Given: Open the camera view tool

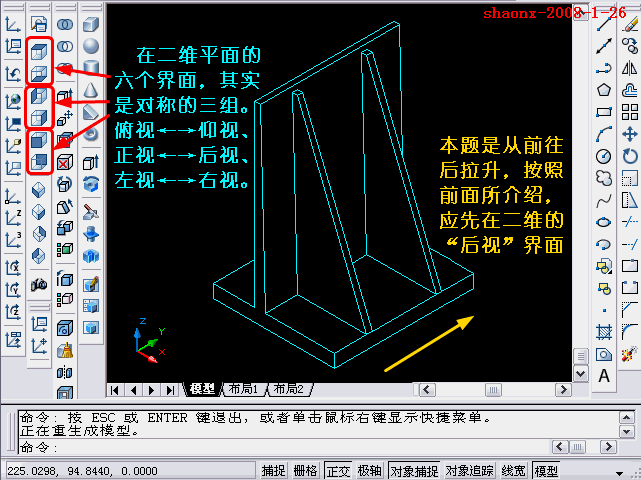Looking at the screenshot, I should coord(39,284).
